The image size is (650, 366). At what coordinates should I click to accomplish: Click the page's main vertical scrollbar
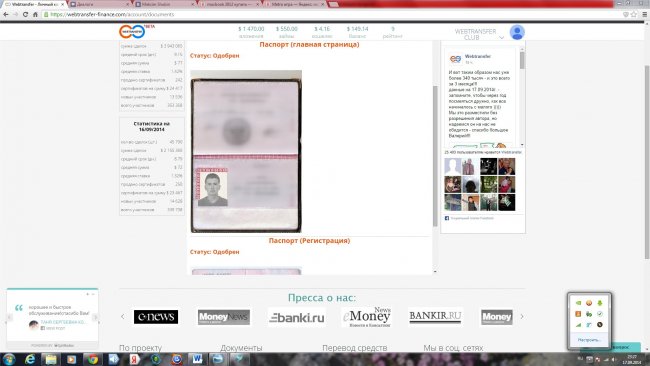[647, 162]
